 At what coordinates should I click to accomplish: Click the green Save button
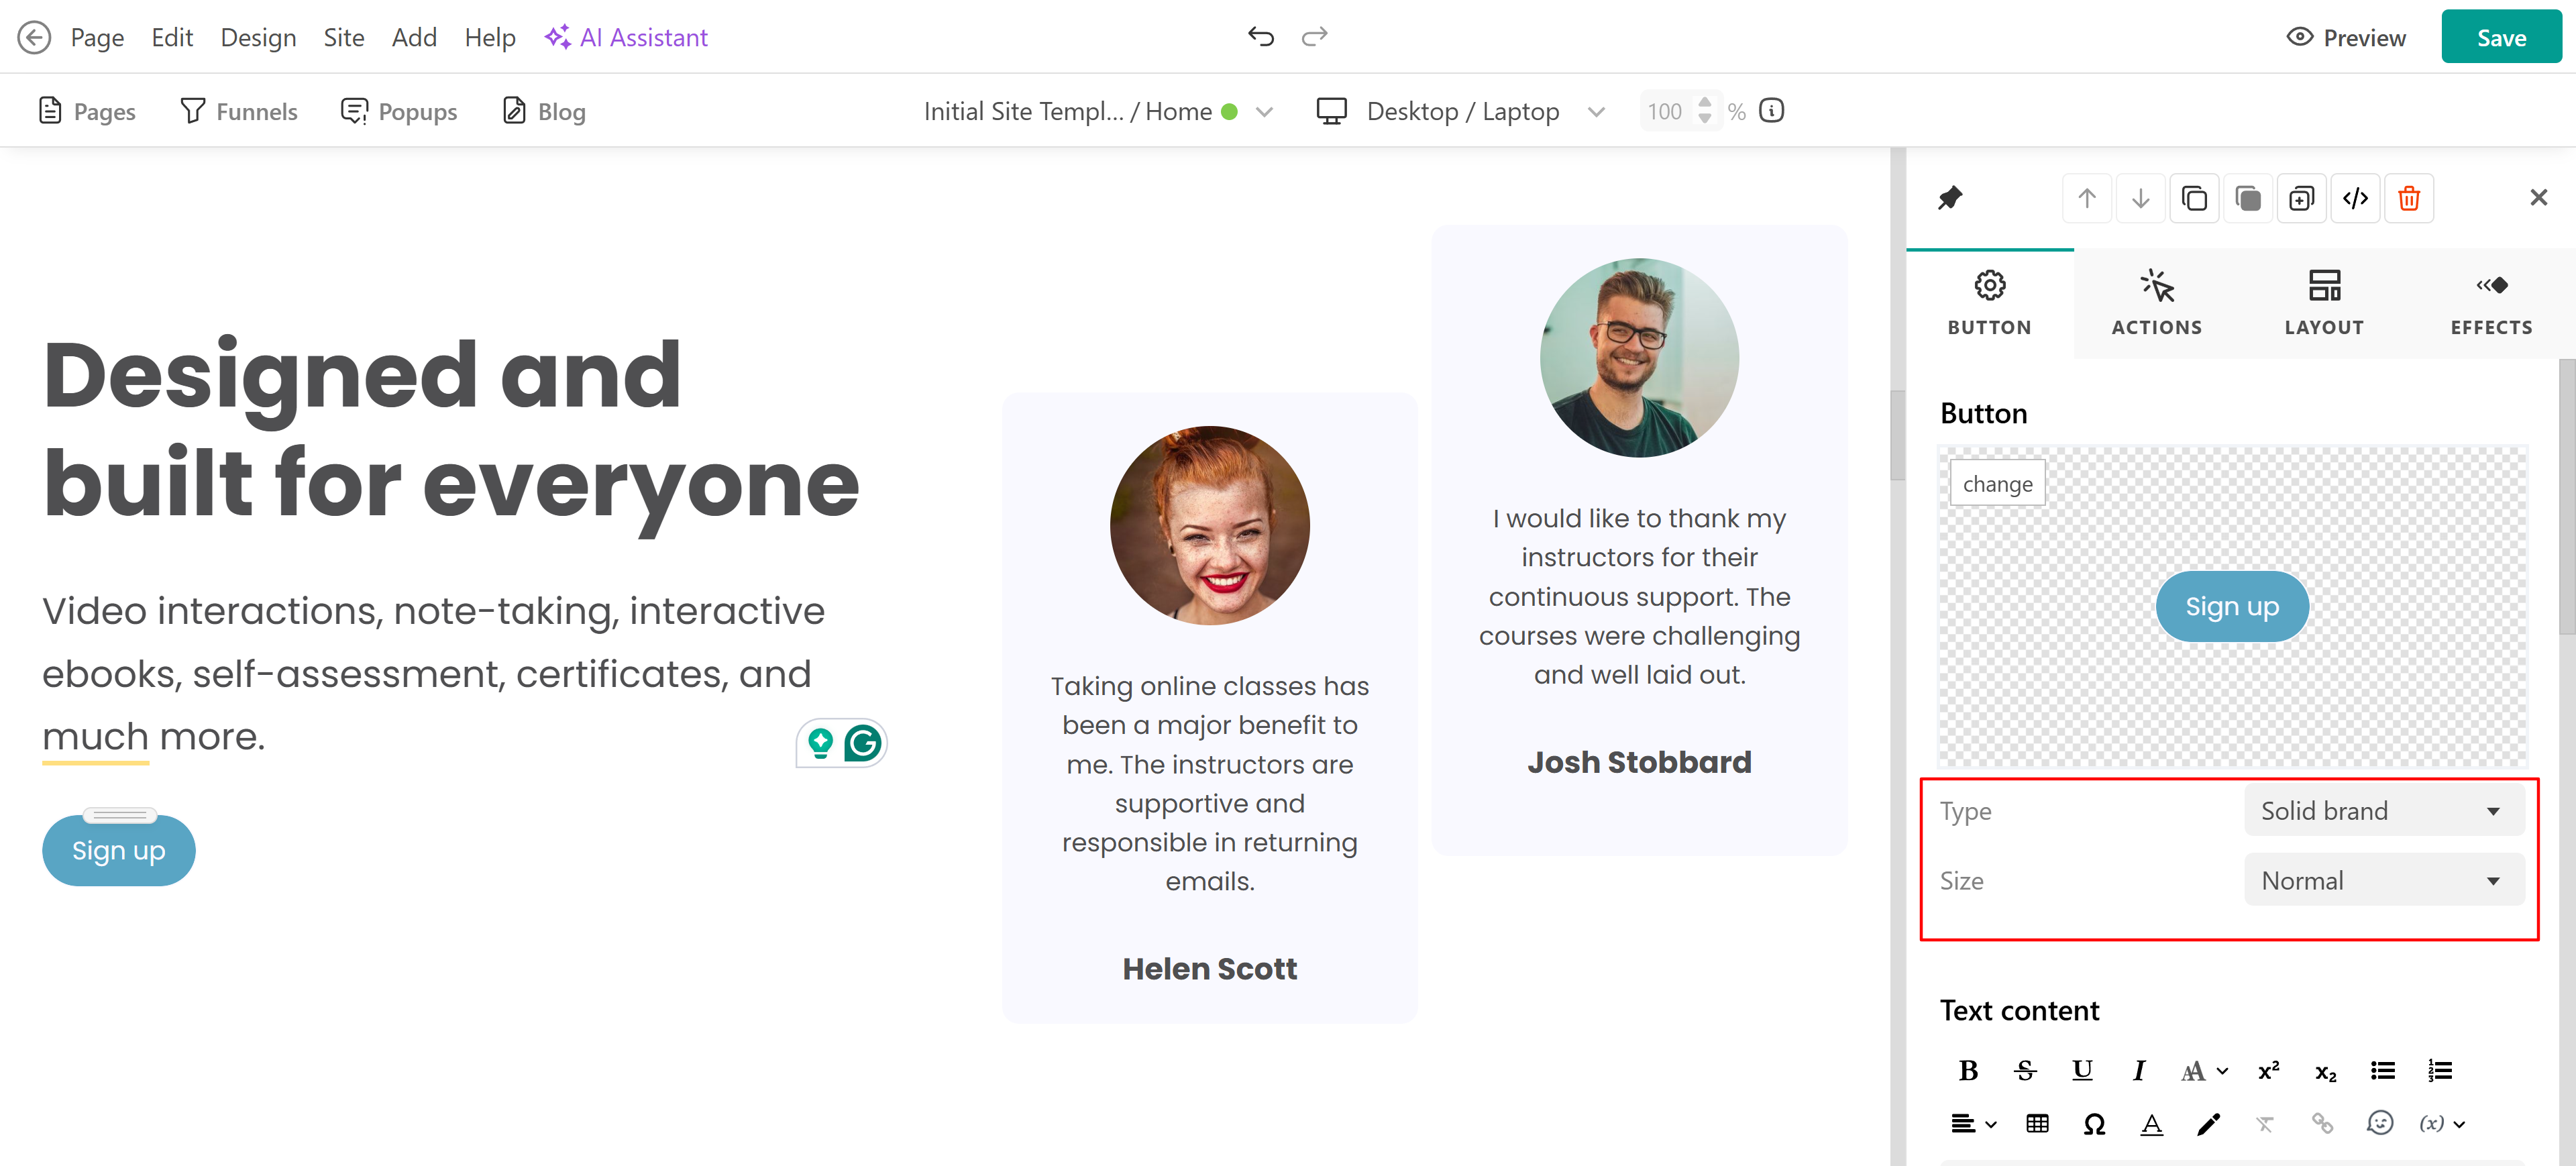(x=2500, y=38)
